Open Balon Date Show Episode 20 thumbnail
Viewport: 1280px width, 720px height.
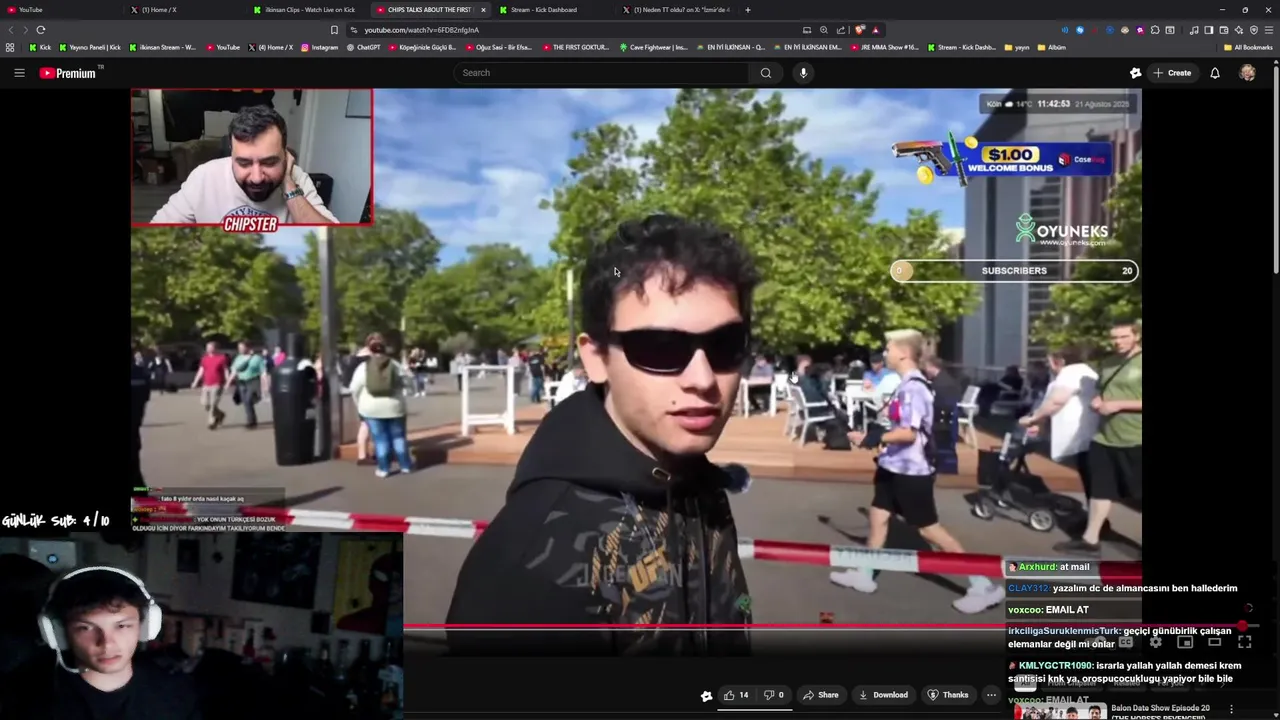(1060, 712)
